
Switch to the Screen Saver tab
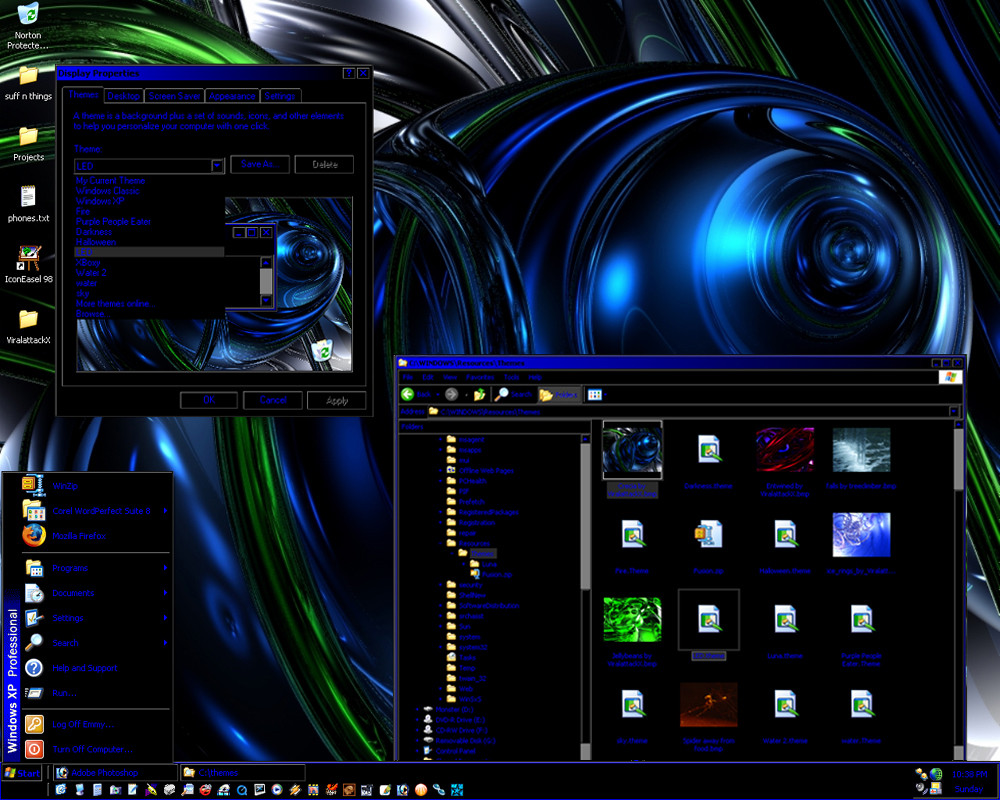[x=174, y=96]
